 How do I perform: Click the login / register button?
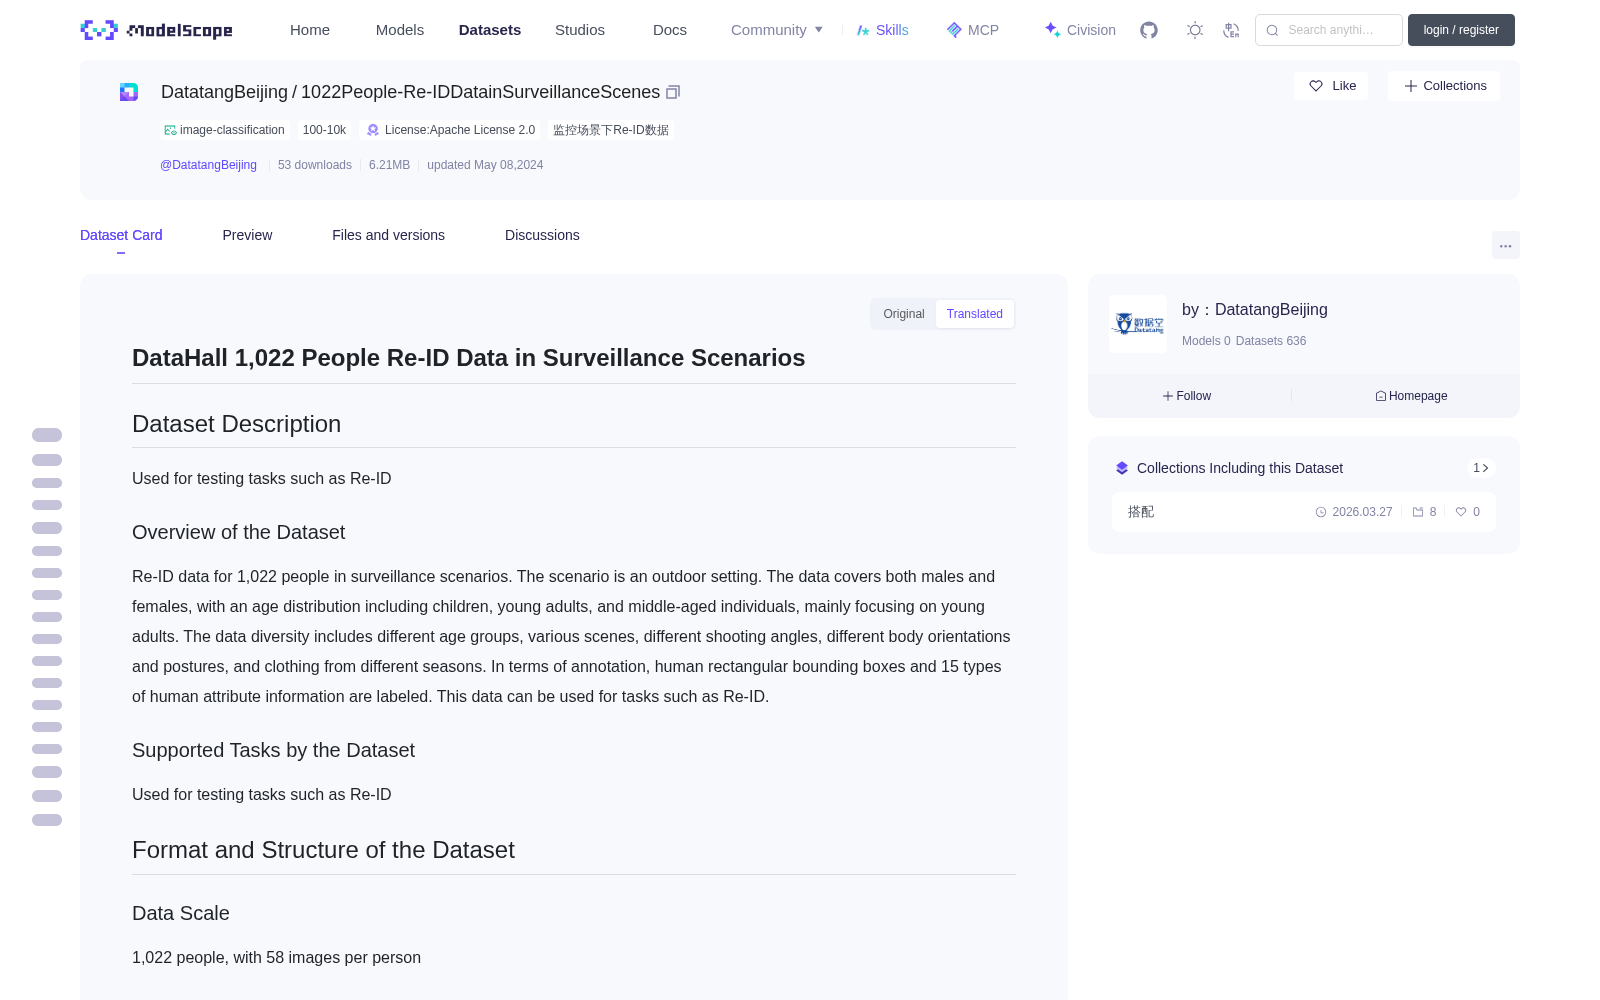[x=1461, y=30]
